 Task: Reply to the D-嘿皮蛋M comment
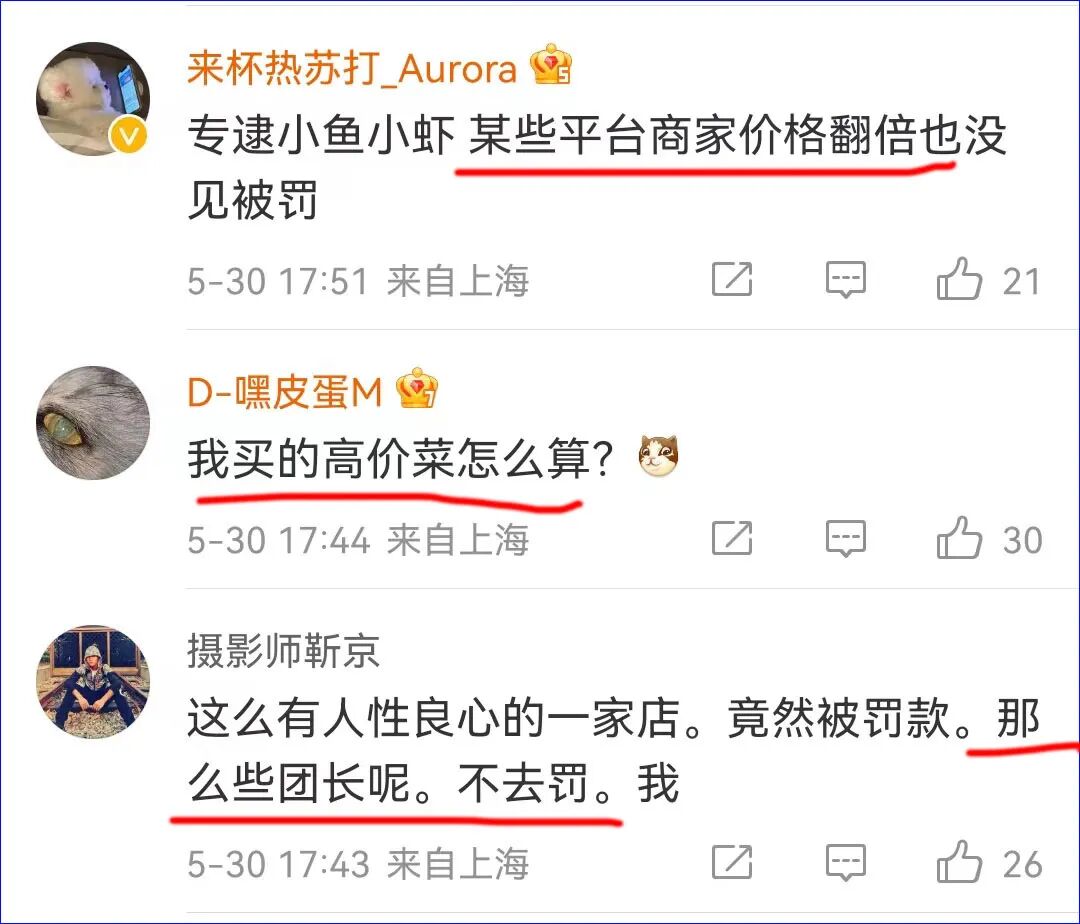(846, 538)
